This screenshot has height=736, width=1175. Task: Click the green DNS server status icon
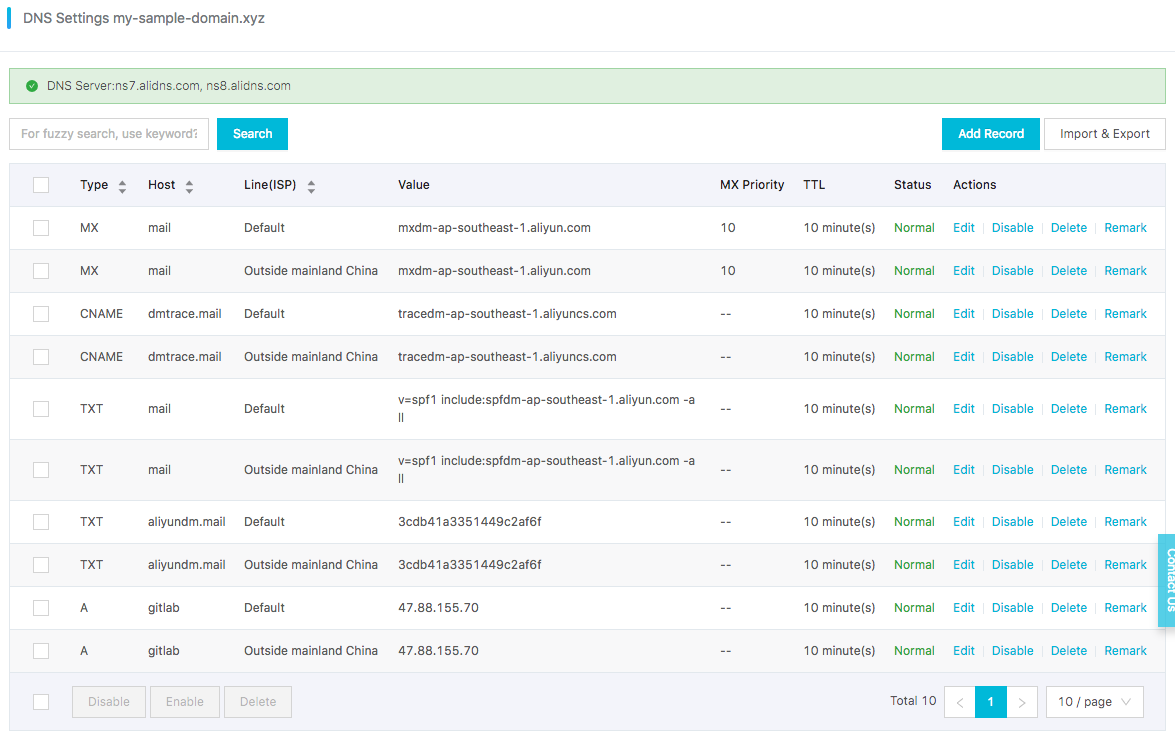pos(31,86)
